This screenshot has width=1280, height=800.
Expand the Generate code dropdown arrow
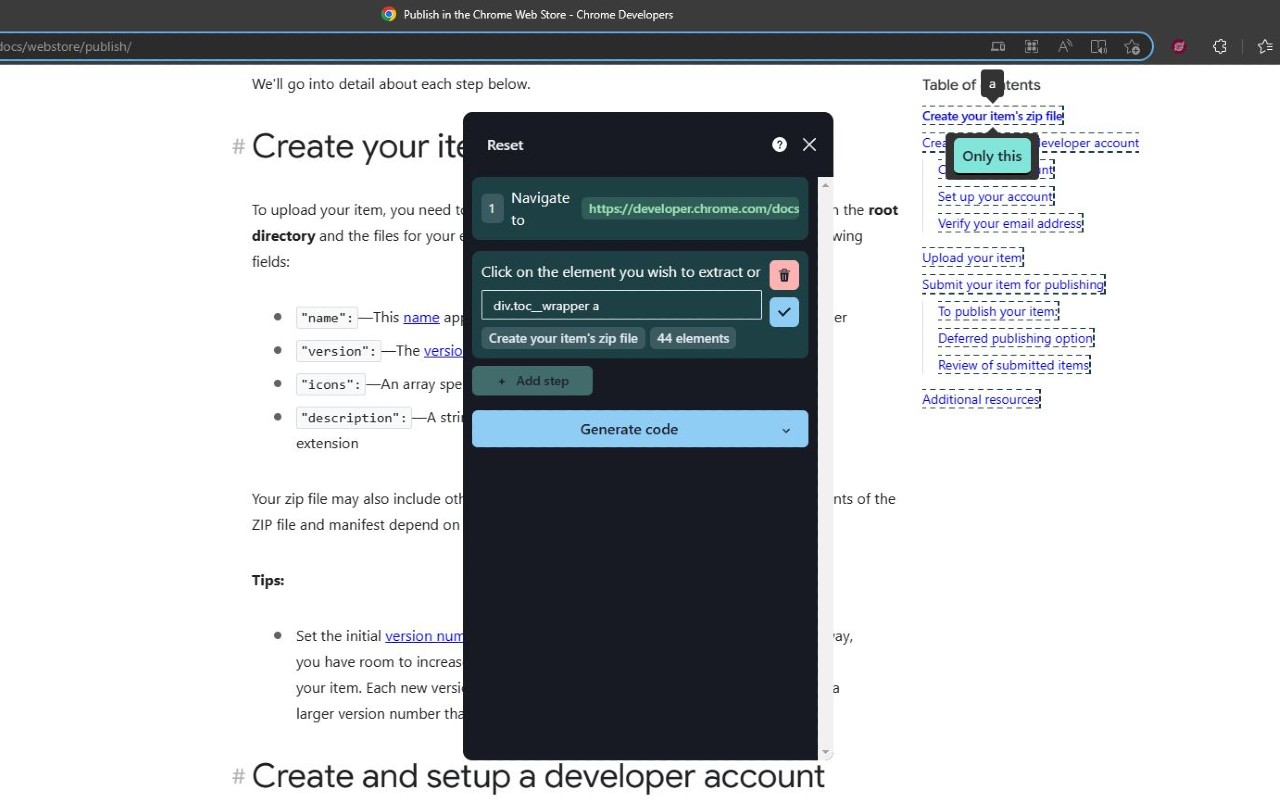(x=786, y=430)
